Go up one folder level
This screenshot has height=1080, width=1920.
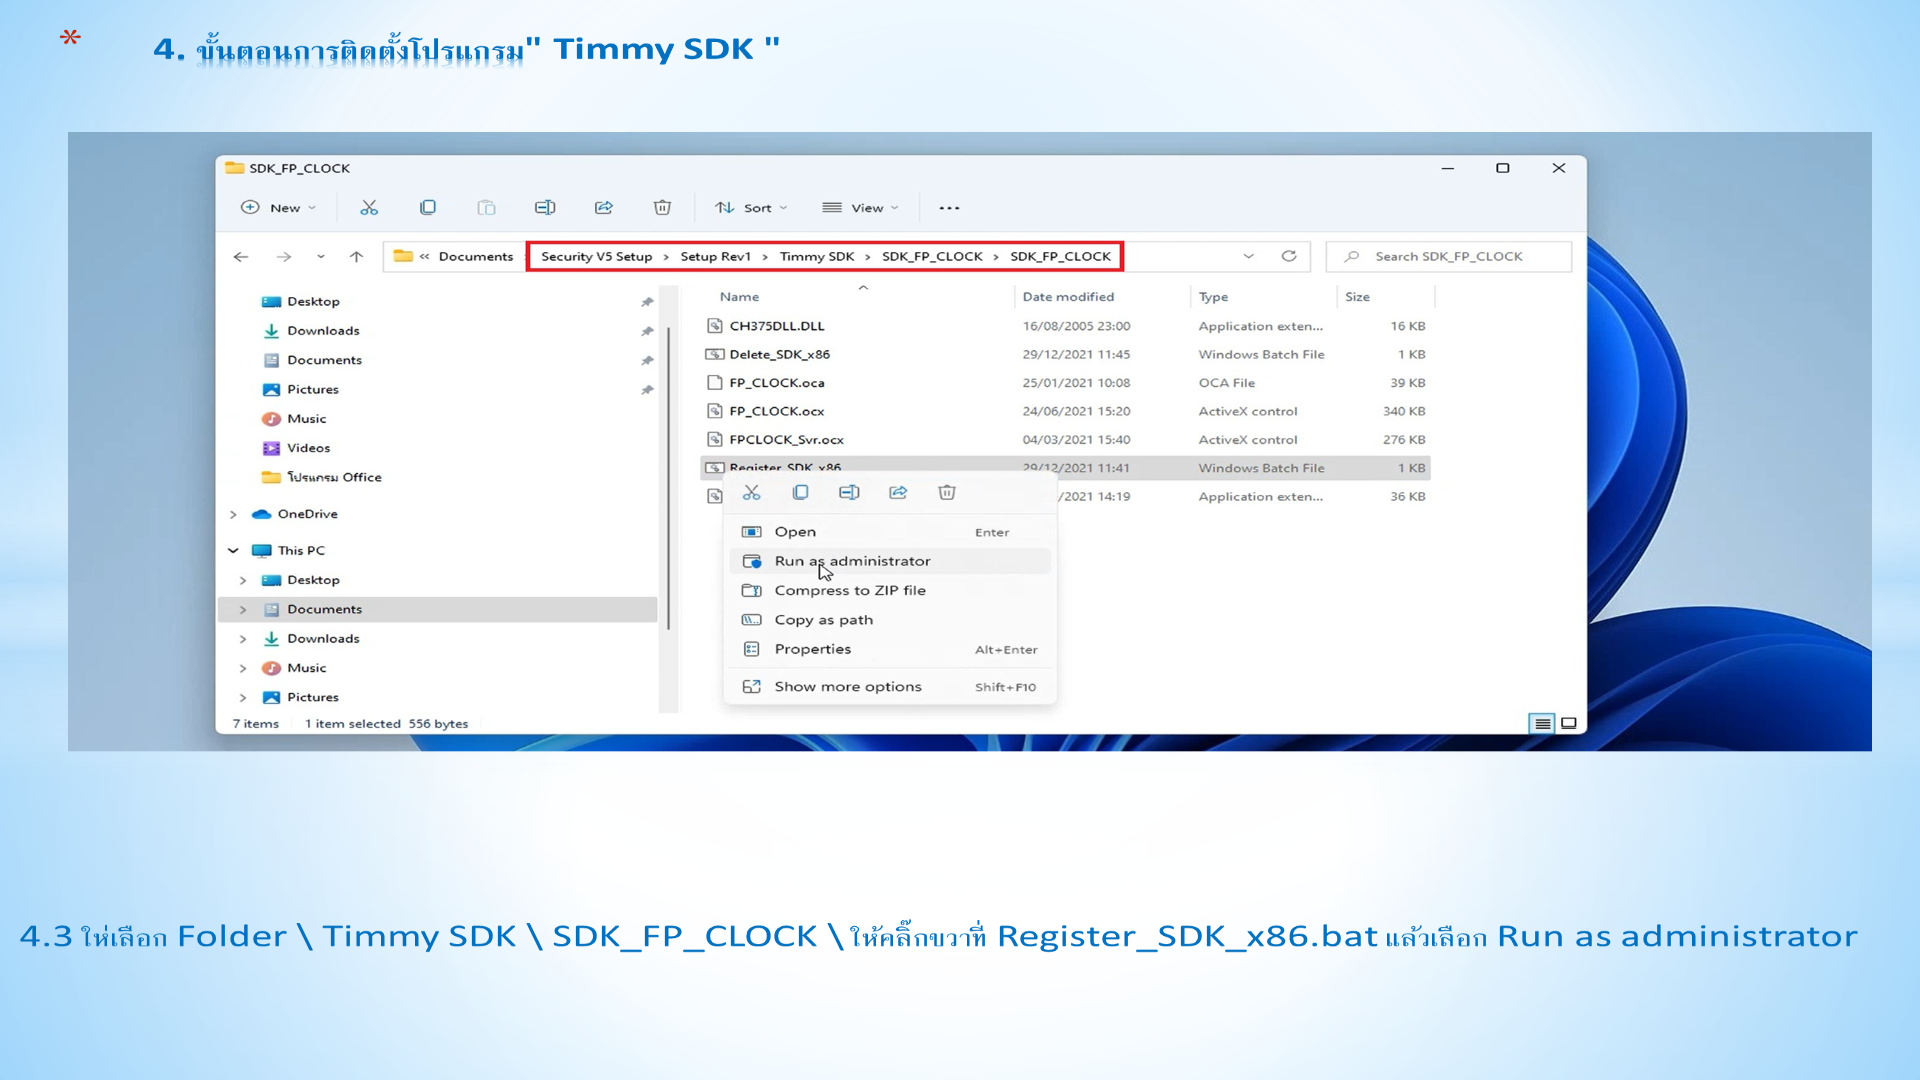click(356, 257)
